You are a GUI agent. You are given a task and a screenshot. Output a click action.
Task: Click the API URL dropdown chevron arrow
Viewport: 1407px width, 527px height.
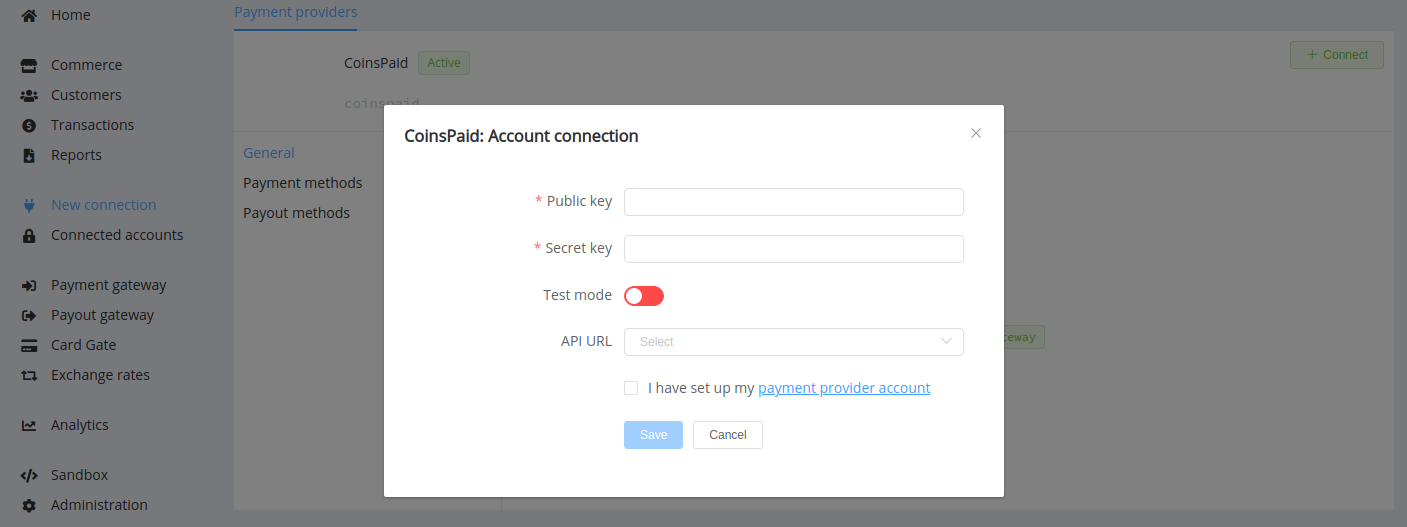click(946, 342)
